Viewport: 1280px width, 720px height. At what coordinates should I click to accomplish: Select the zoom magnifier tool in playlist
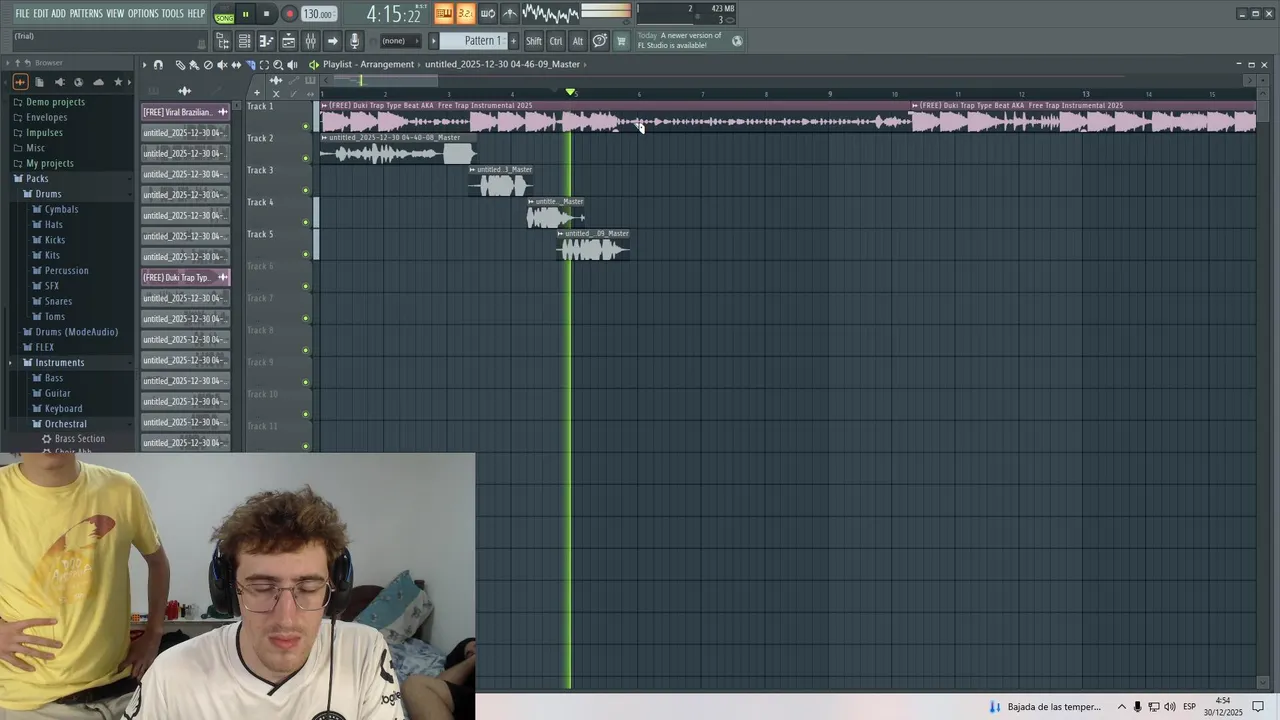pos(278,65)
